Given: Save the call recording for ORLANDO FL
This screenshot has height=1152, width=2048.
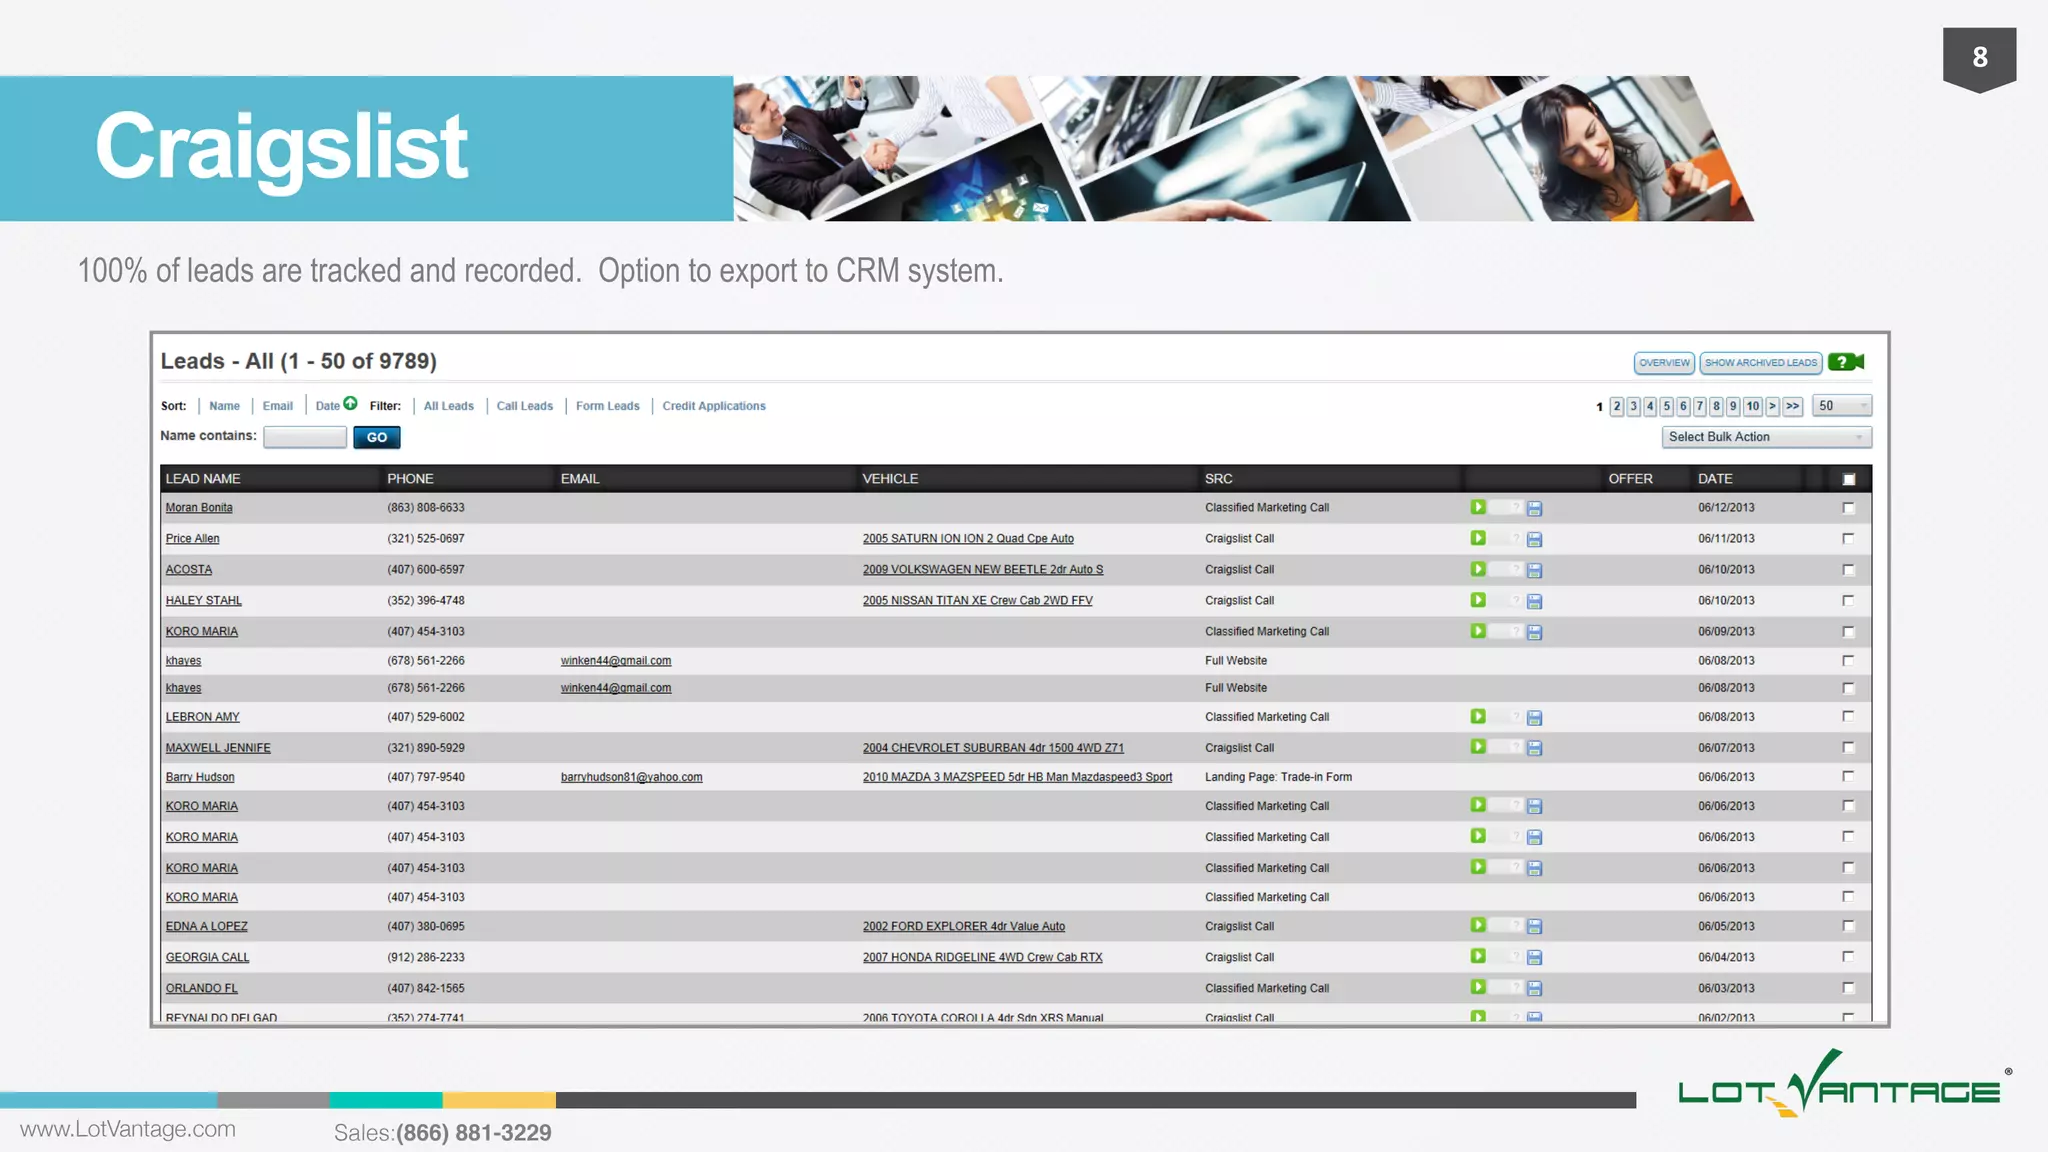Looking at the screenshot, I should [1535, 988].
